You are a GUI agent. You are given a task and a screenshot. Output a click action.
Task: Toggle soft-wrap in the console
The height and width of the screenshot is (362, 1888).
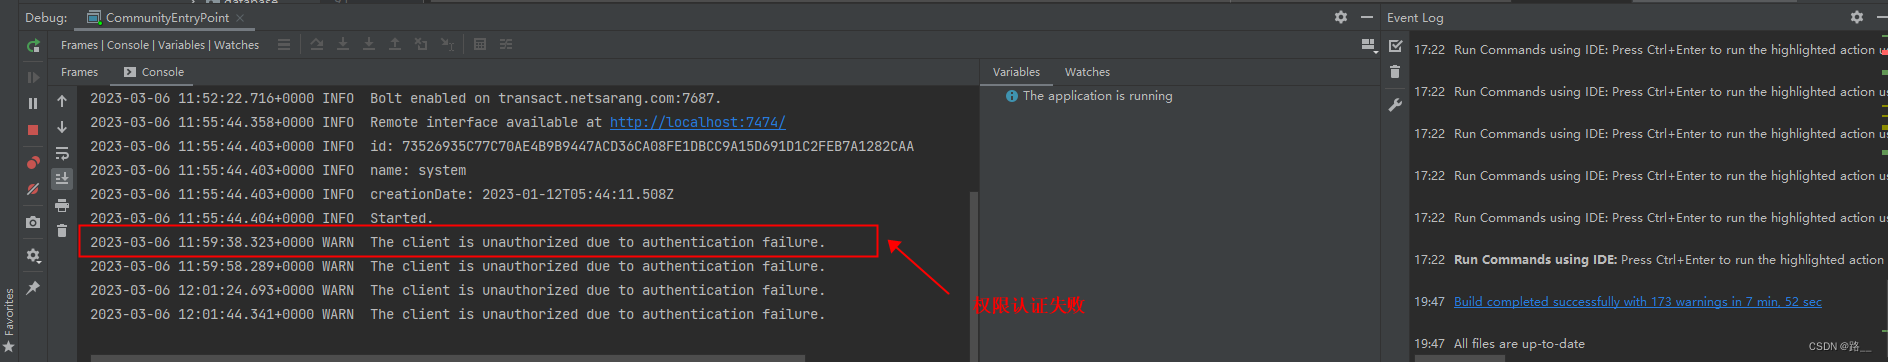pos(62,153)
